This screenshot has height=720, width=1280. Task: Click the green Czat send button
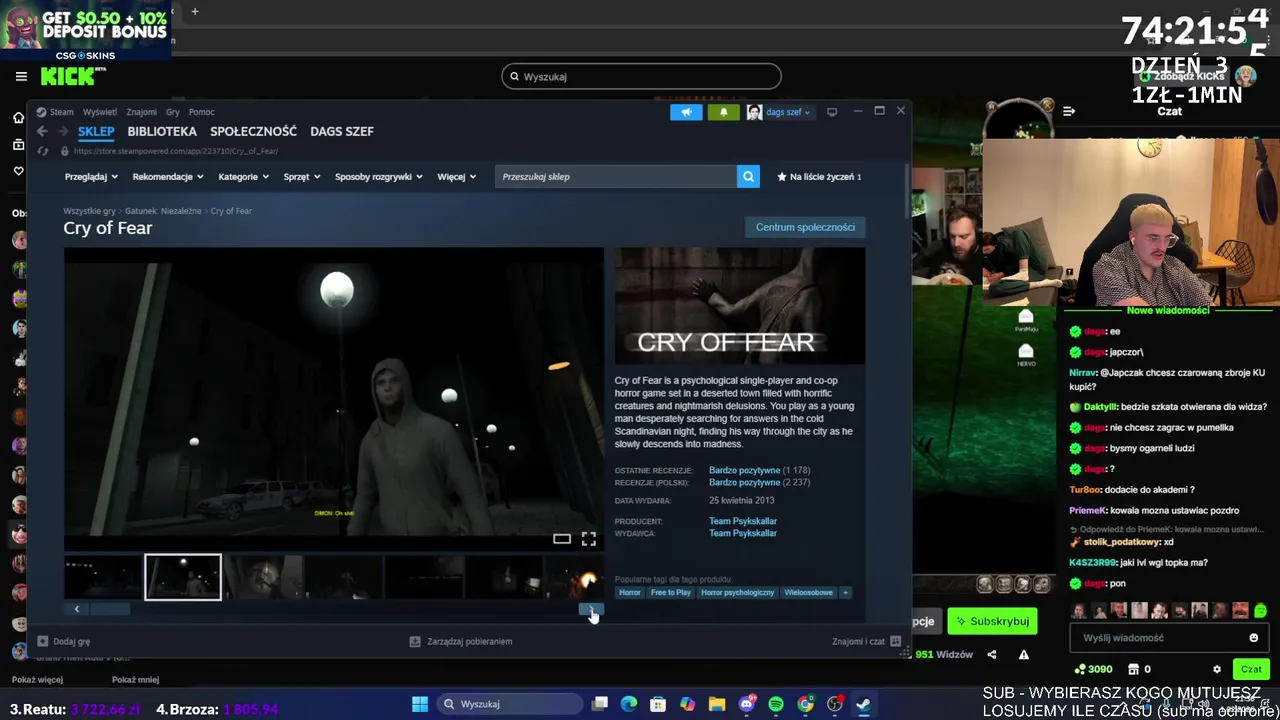click(x=1251, y=669)
